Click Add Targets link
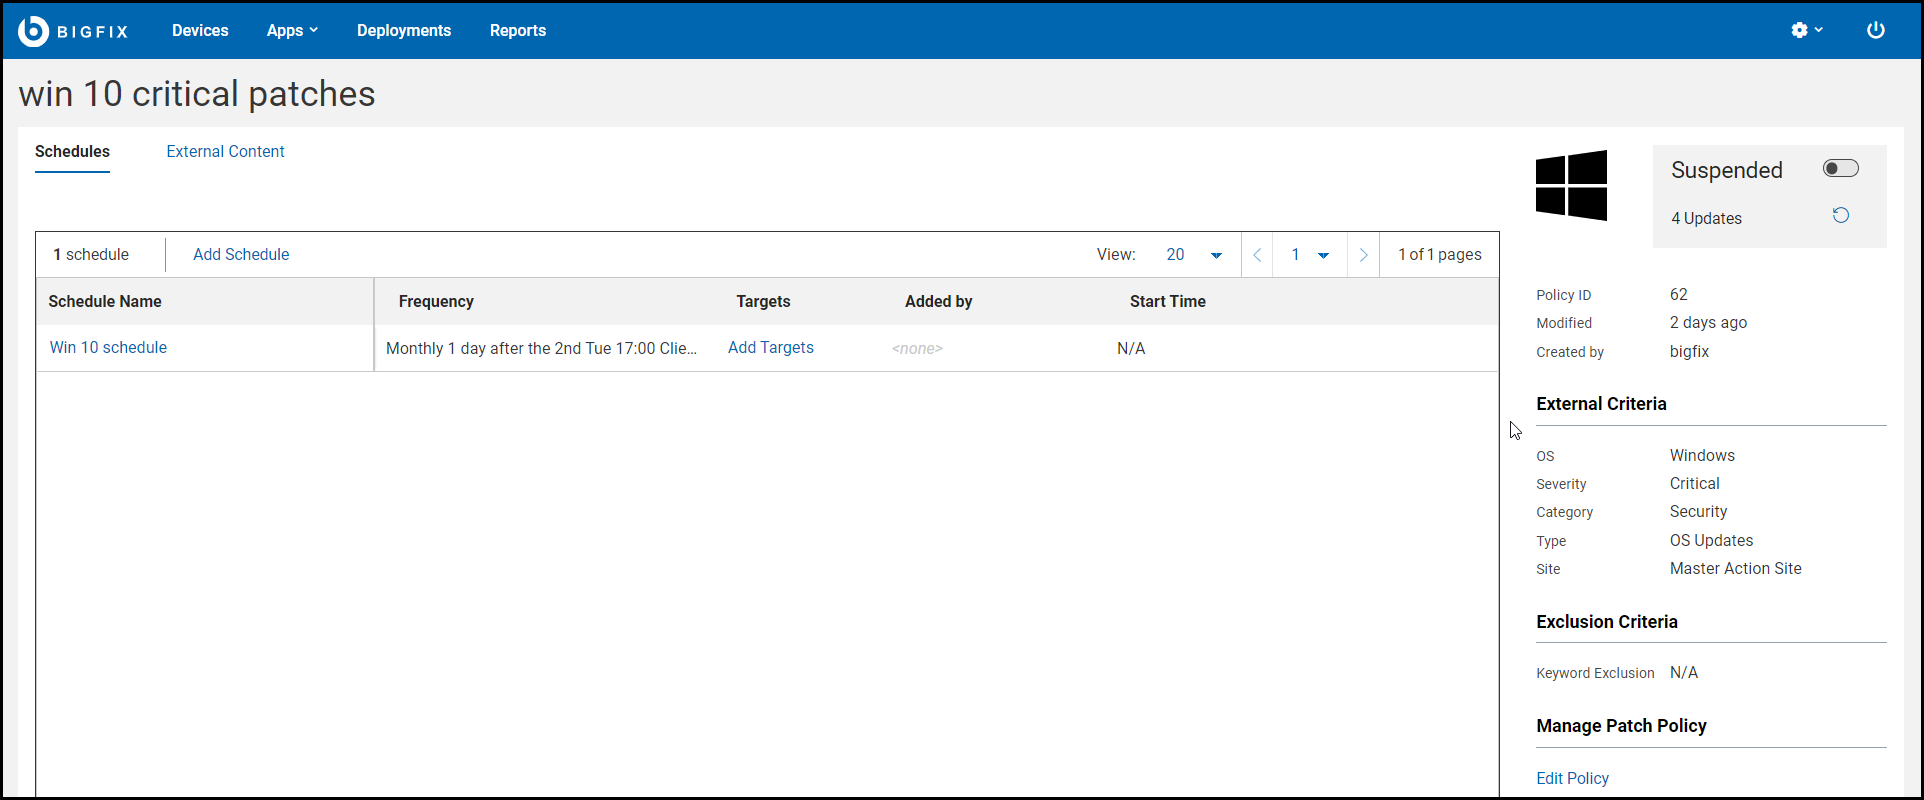The width and height of the screenshot is (1924, 800). [770, 348]
